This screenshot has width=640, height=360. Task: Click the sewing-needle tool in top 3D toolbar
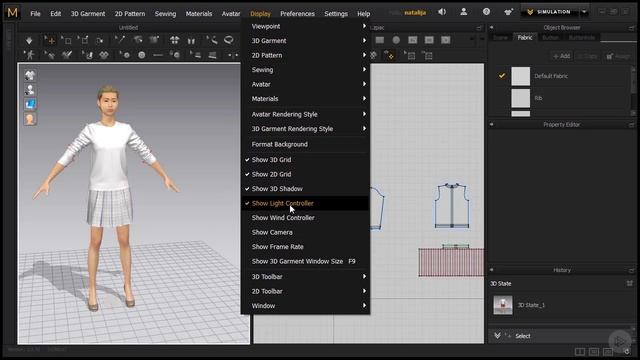(120, 40)
